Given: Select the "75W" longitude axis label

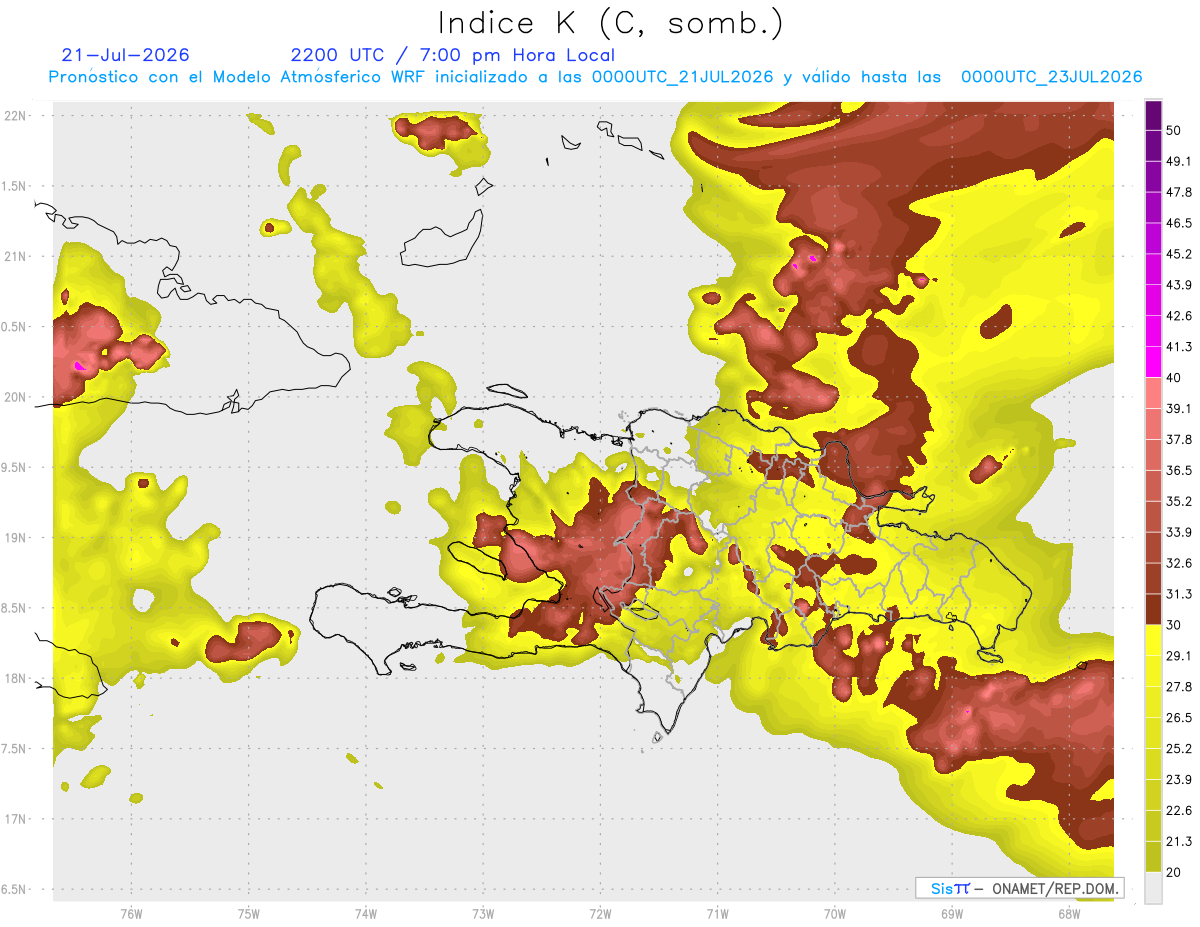Looking at the screenshot, I should coord(249,913).
